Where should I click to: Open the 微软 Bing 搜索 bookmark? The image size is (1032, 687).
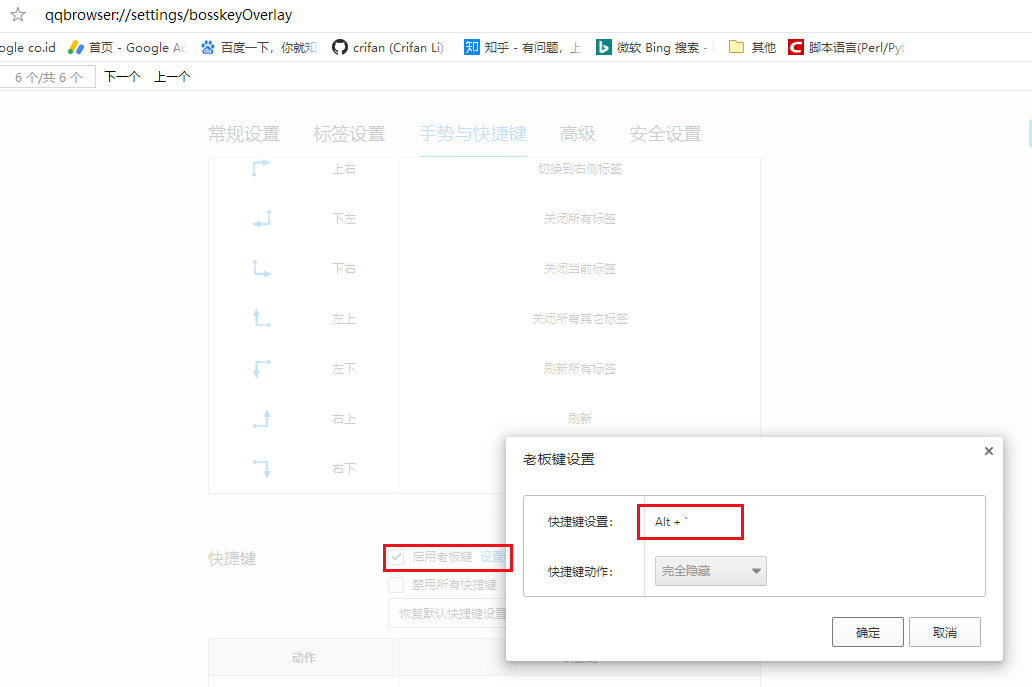click(x=652, y=47)
